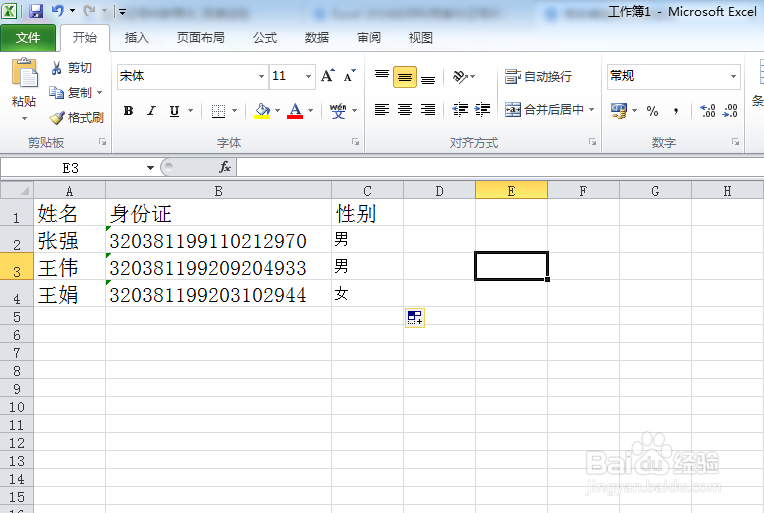The height and width of the screenshot is (513, 764).
Task: Undo the last action
Action: [57, 11]
